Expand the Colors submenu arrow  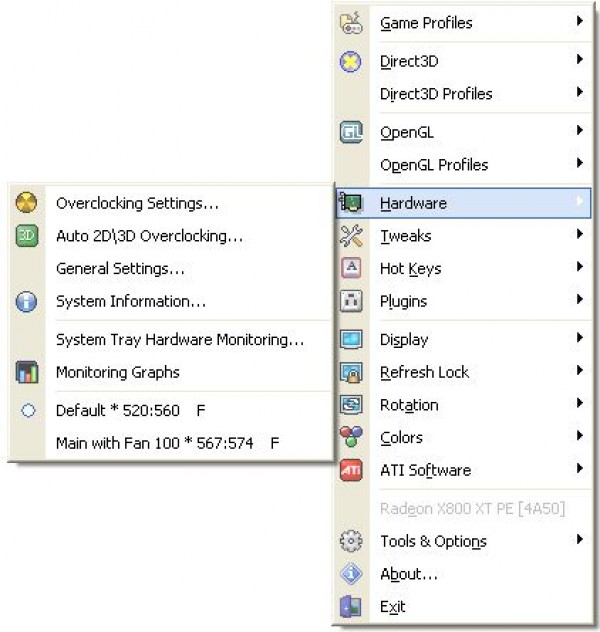tap(579, 437)
